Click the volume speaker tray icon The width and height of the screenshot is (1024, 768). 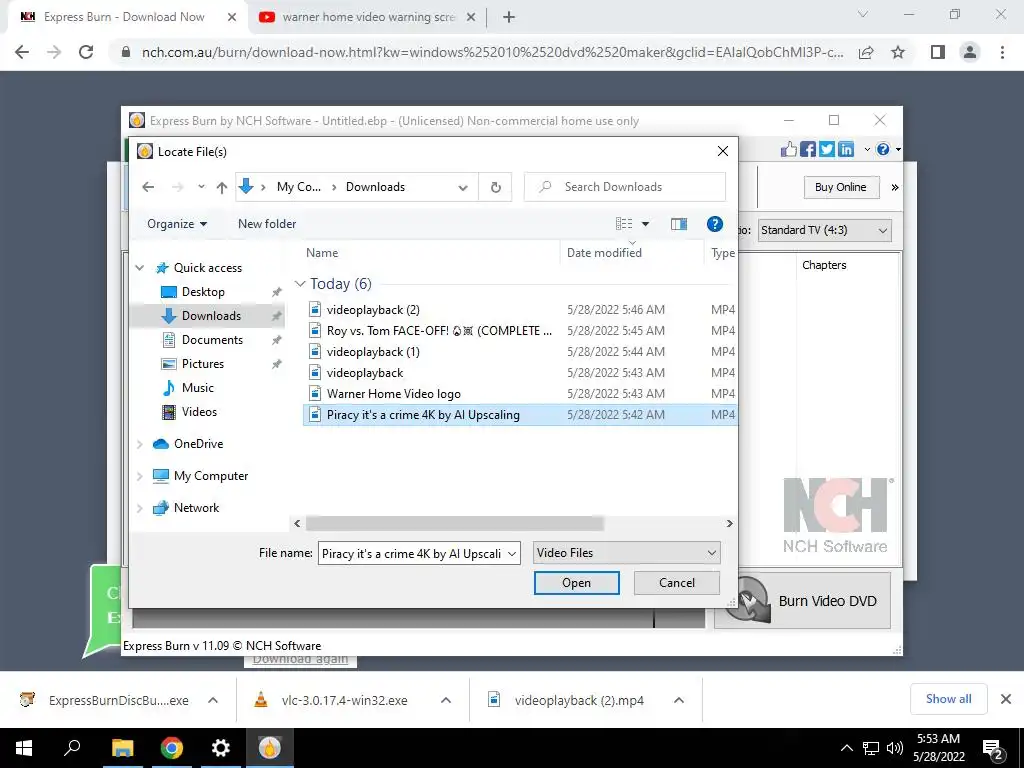click(895, 748)
